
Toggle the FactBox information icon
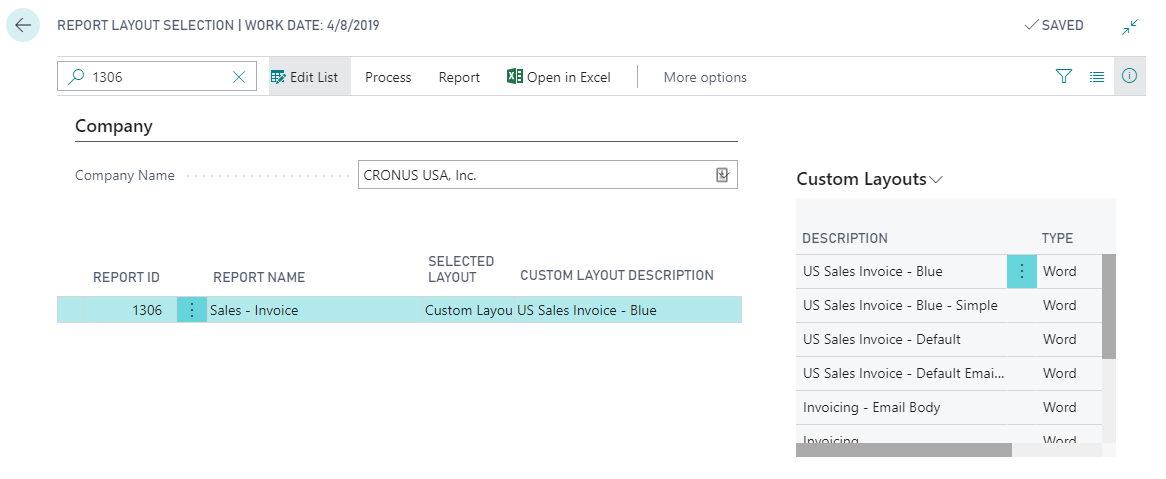1129,77
